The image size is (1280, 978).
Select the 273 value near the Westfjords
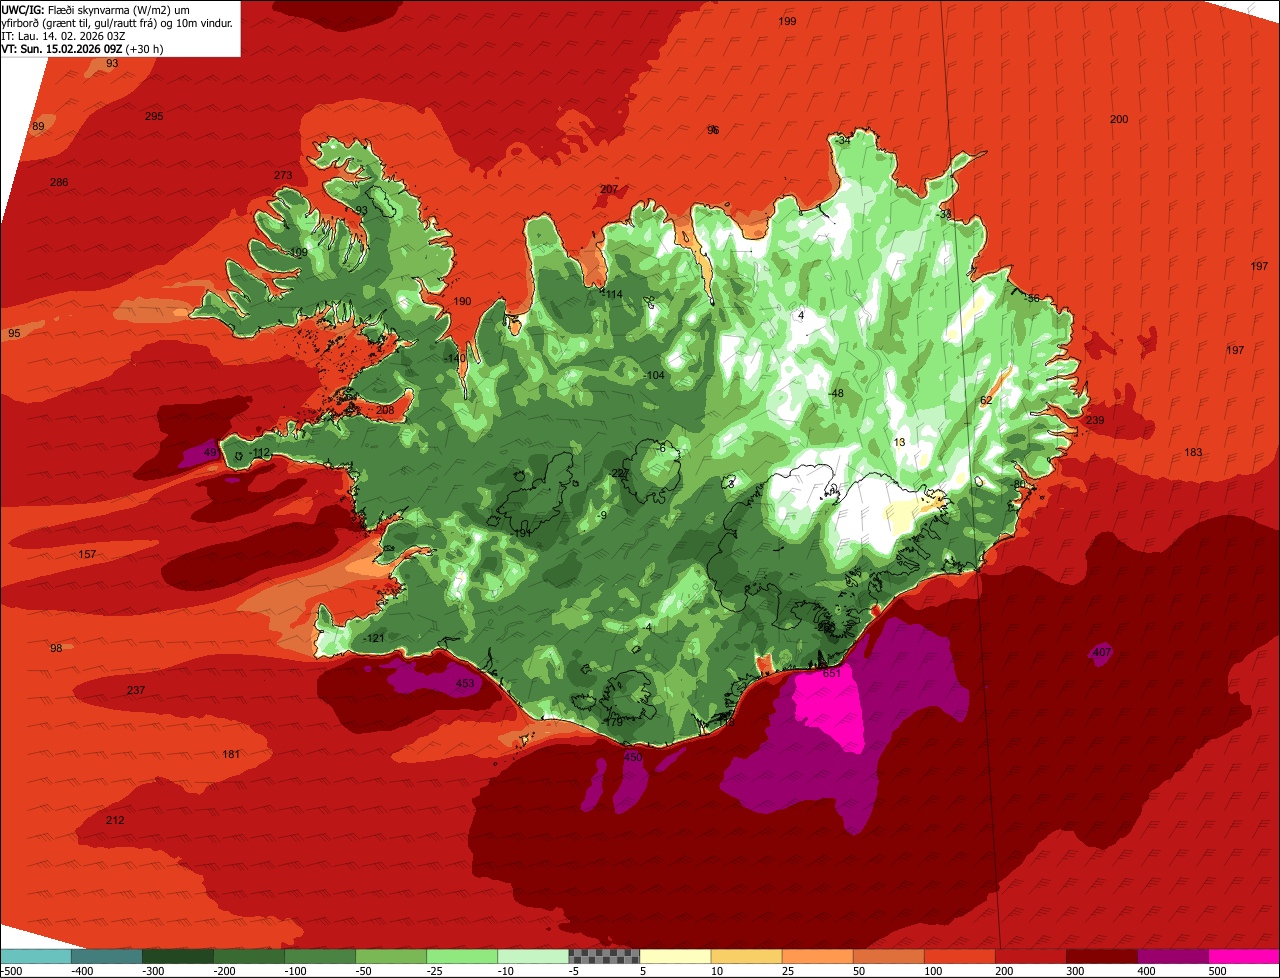[283, 175]
